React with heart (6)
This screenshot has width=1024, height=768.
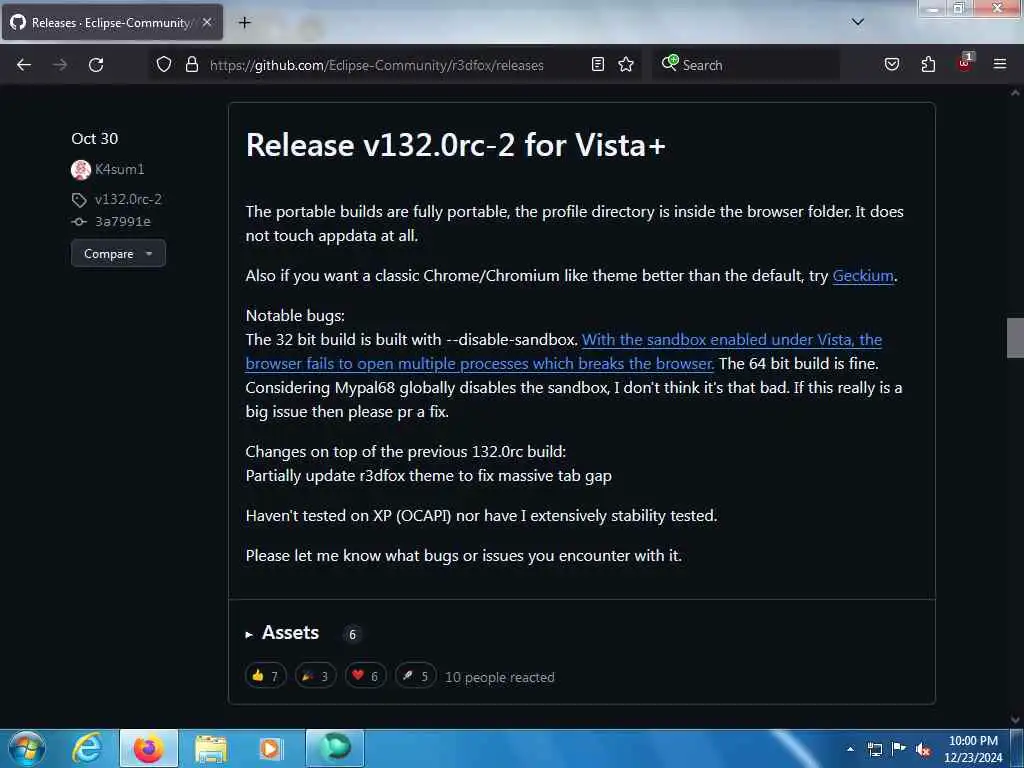[366, 676]
